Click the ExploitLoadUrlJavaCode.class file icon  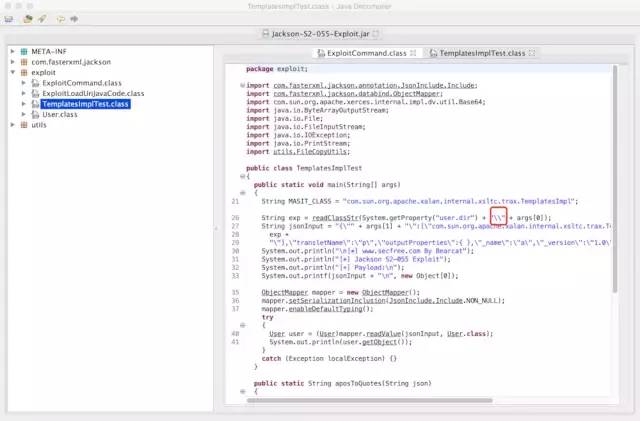[x=36, y=94]
